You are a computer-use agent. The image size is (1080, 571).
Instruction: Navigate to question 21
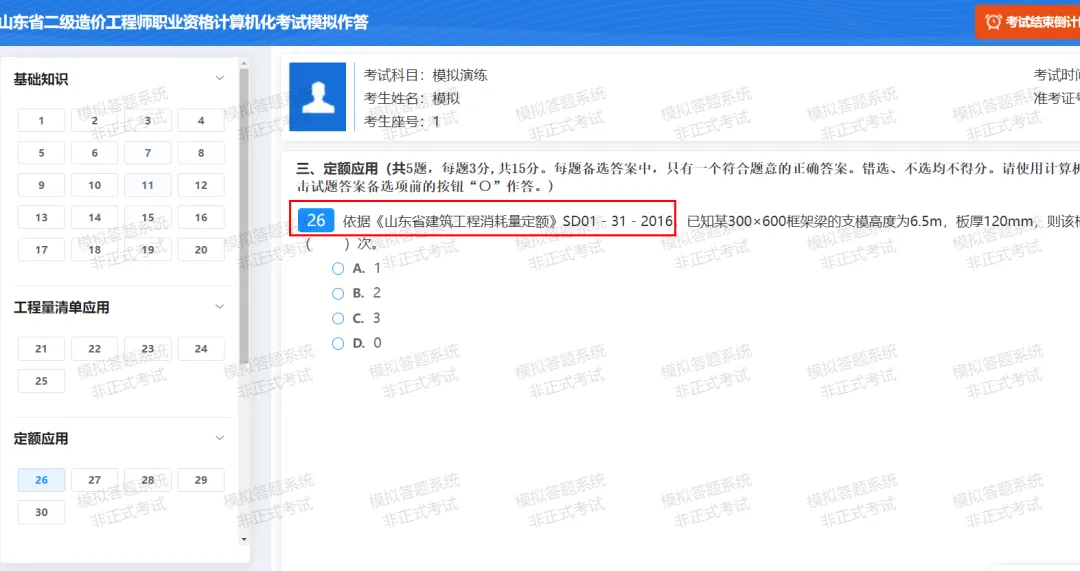point(41,349)
